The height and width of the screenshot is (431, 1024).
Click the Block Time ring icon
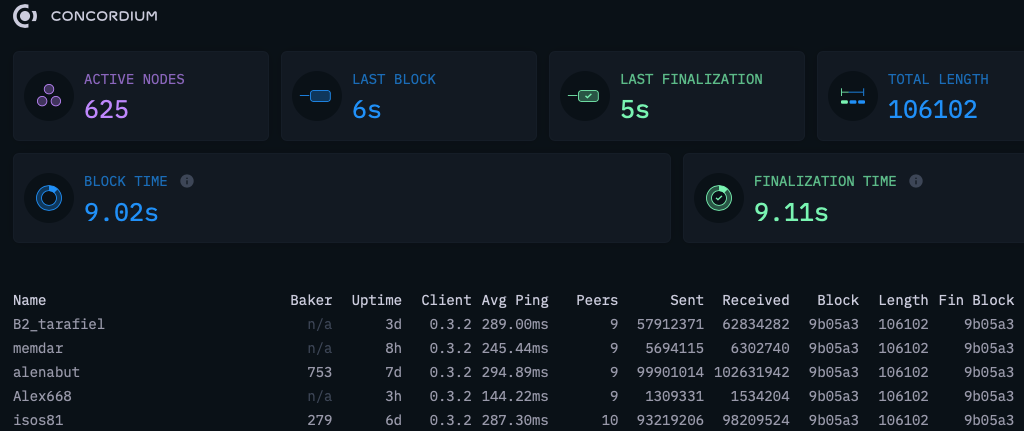(49, 198)
